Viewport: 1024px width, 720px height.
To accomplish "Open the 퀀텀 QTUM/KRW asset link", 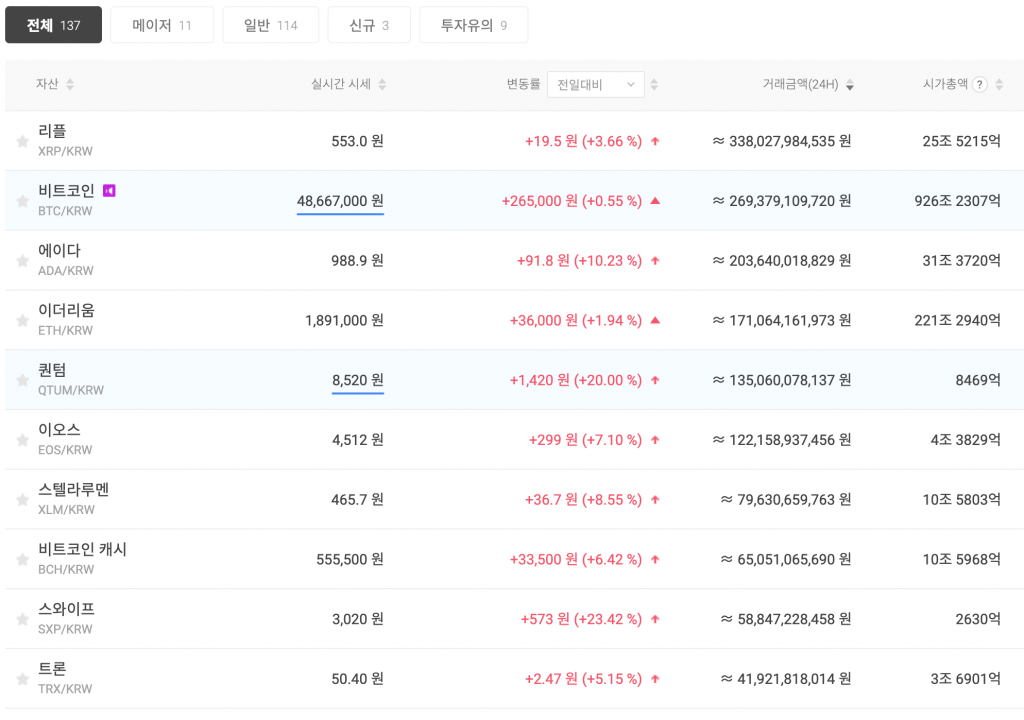I will click(52, 371).
